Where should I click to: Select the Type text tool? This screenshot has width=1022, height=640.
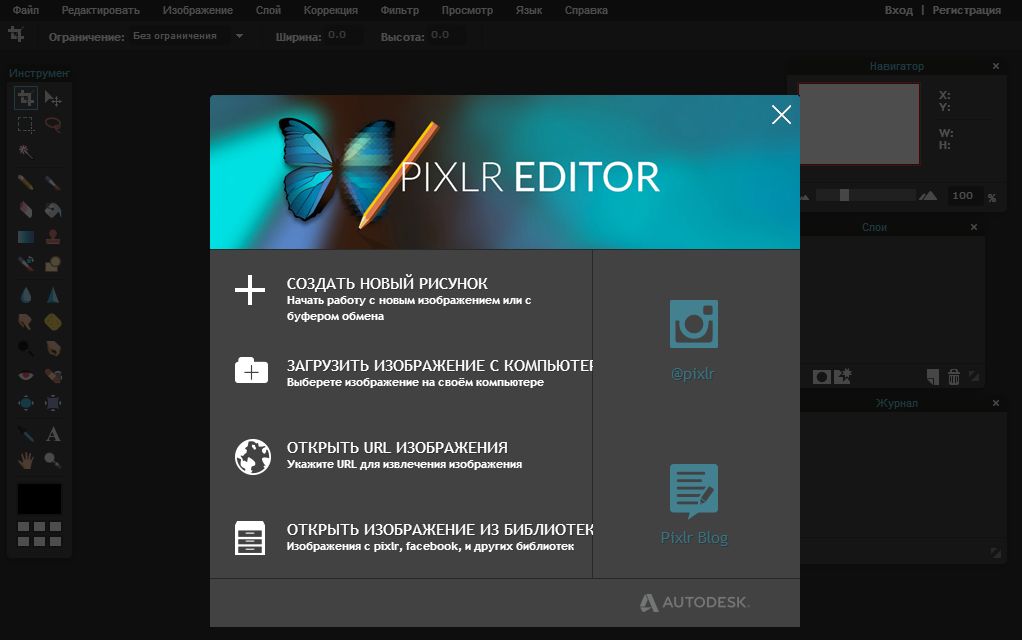point(53,433)
